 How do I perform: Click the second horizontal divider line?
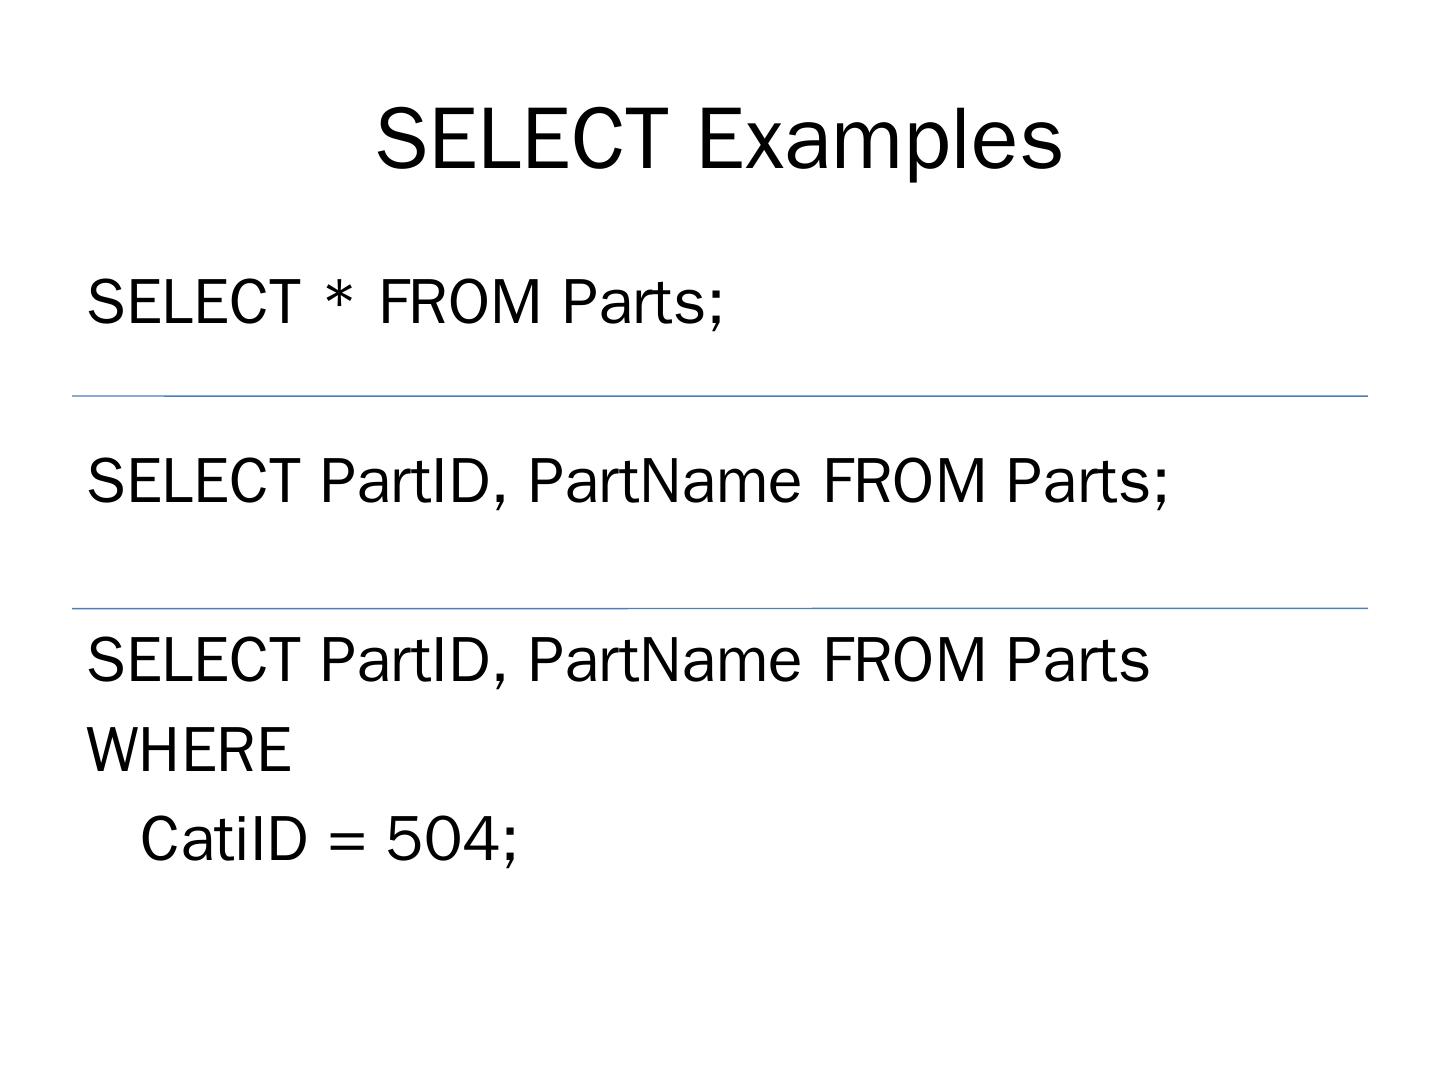(x=720, y=608)
